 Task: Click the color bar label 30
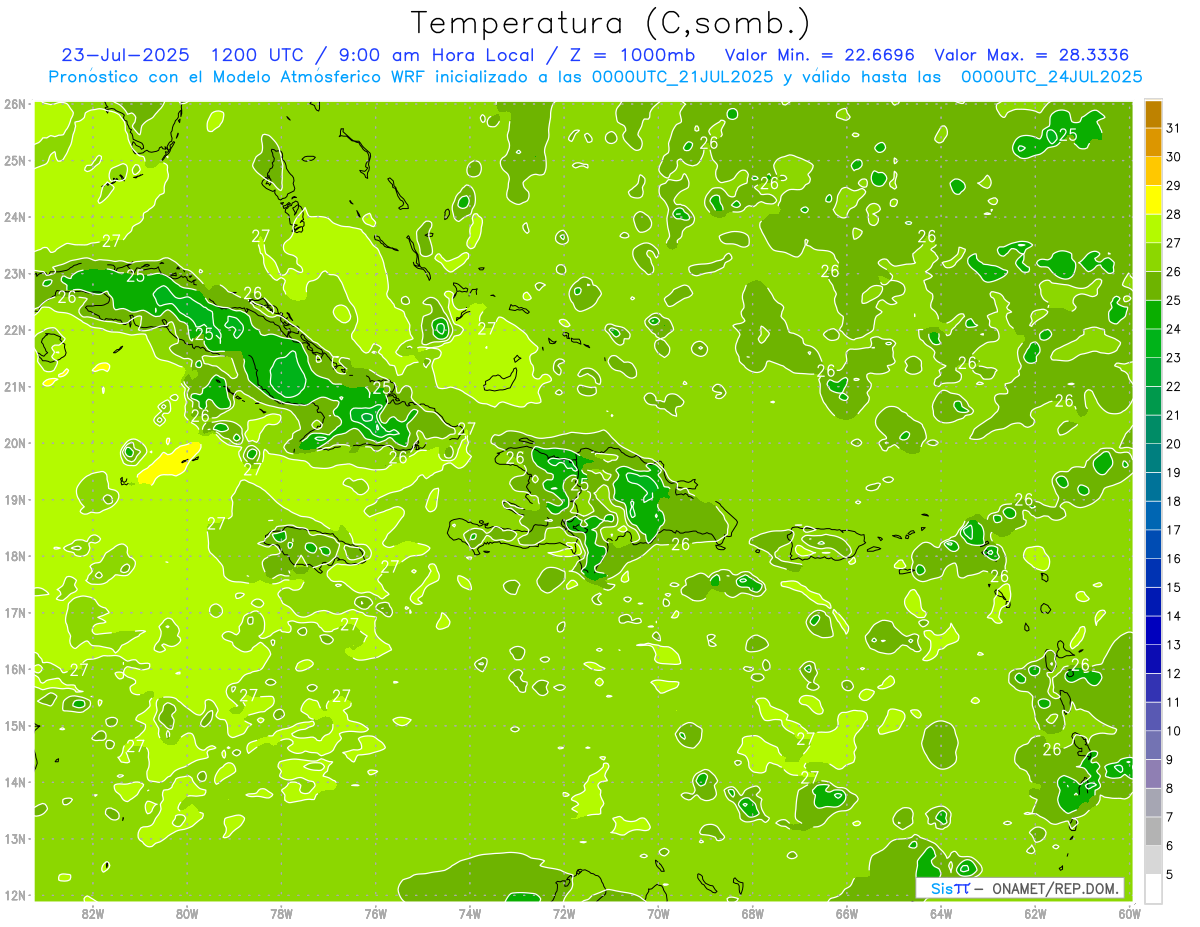point(1174,157)
